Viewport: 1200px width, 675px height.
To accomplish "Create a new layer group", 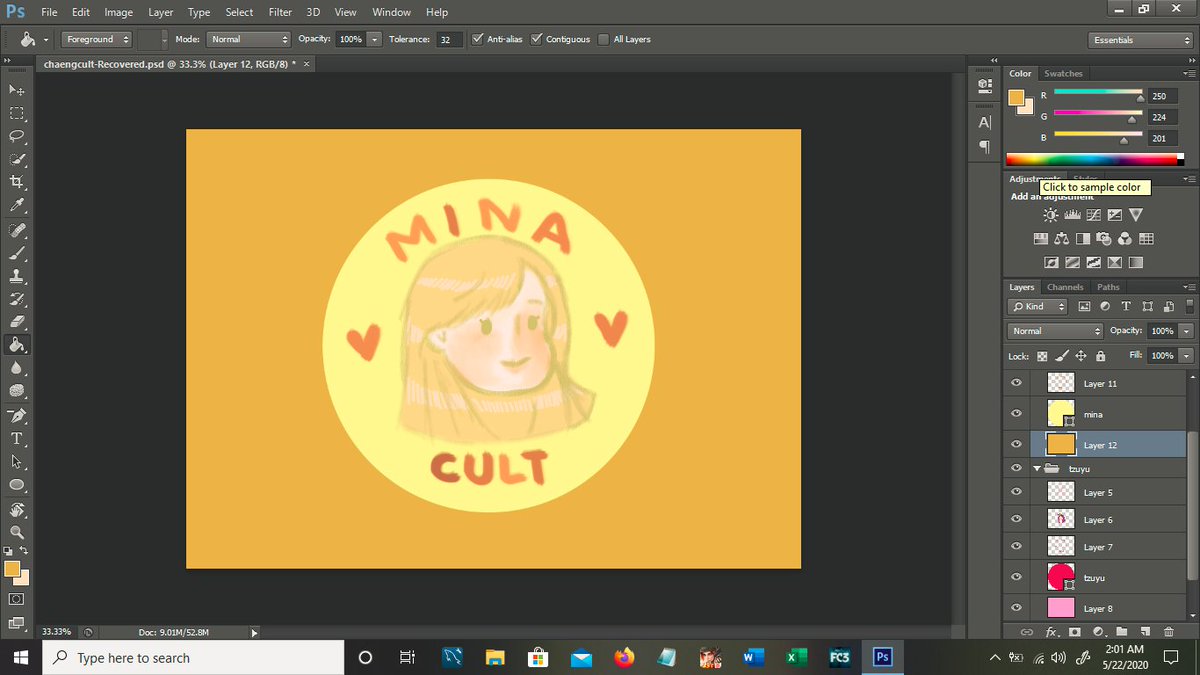I will click(x=1121, y=632).
